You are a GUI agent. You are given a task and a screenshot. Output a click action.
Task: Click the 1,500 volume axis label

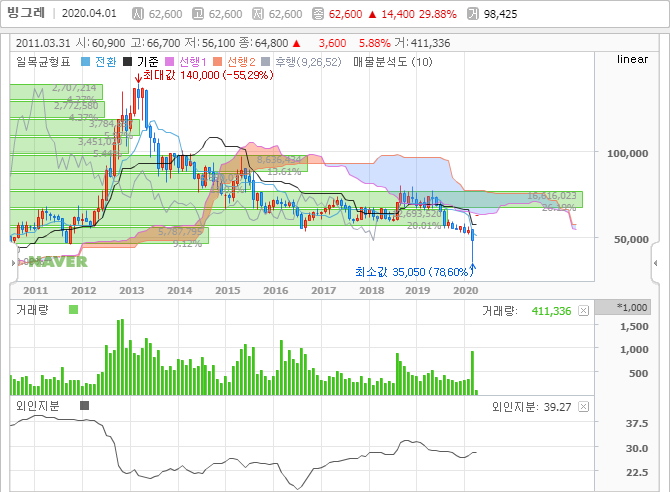click(x=634, y=327)
